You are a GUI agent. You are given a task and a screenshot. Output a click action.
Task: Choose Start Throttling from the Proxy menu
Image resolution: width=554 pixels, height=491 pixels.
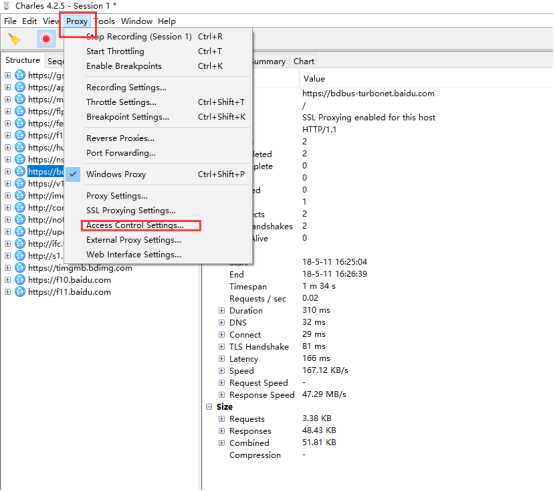[159, 52]
